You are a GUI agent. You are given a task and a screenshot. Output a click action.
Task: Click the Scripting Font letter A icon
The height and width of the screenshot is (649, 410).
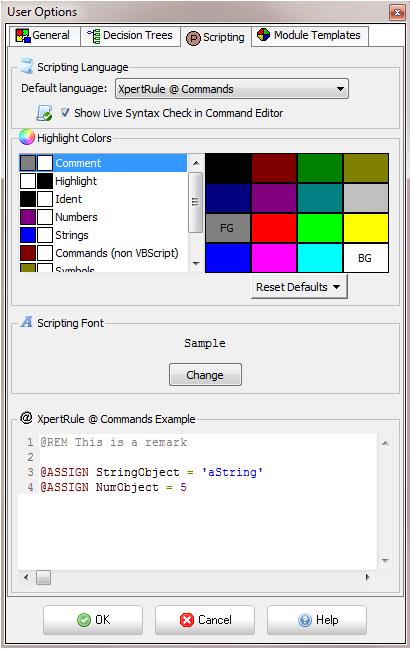[27, 322]
